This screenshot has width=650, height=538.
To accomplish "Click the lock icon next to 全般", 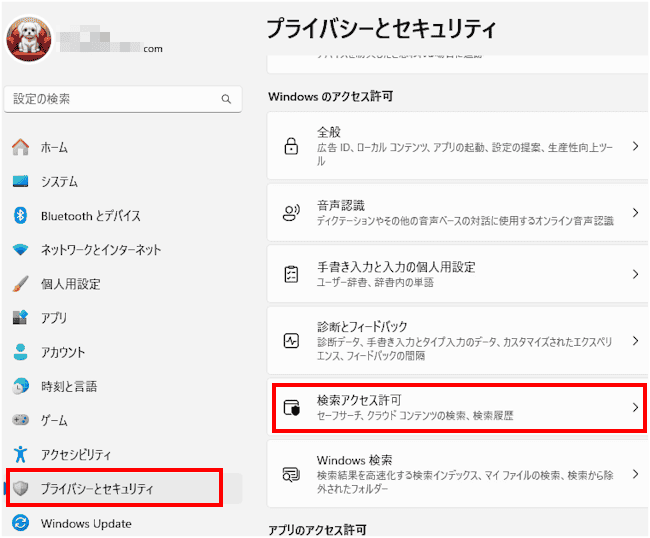I will 291,146.
